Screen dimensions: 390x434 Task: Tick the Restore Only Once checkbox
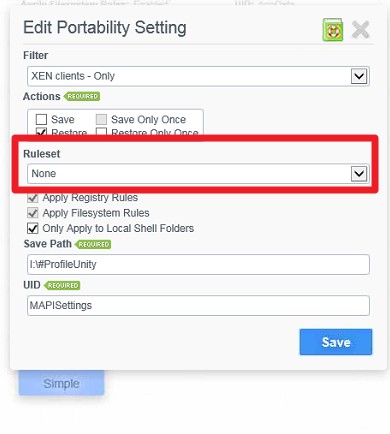click(x=101, y=131)
